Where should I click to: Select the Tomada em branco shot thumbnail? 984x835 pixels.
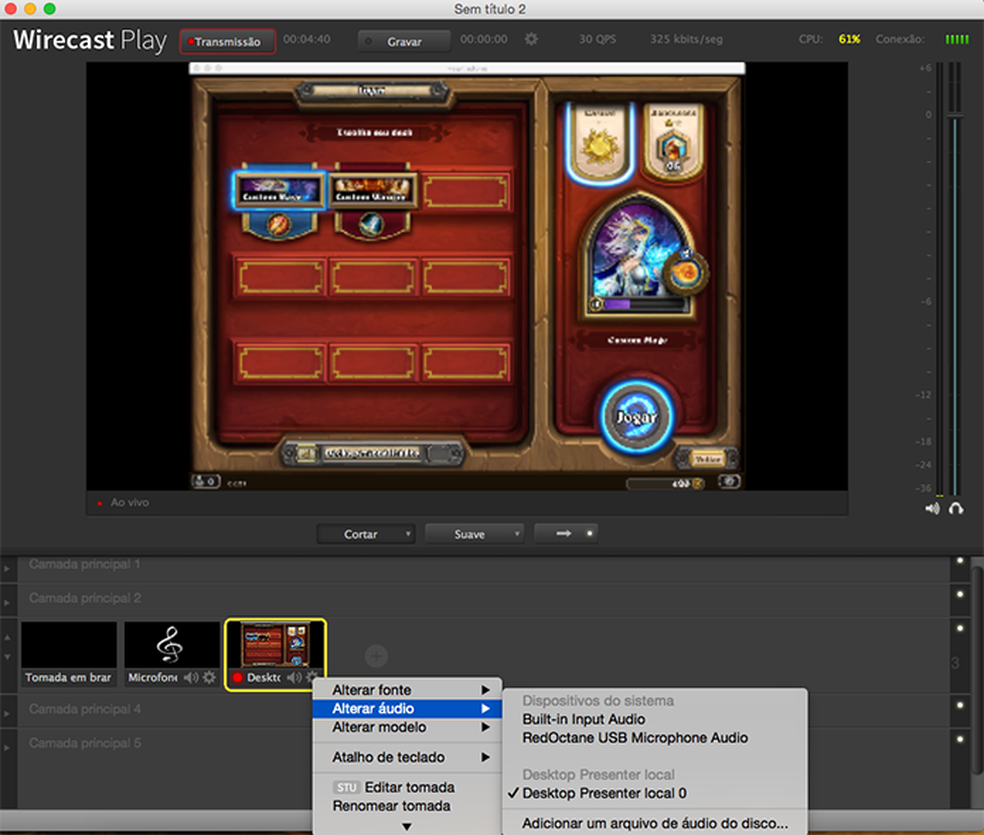[69, 653]
